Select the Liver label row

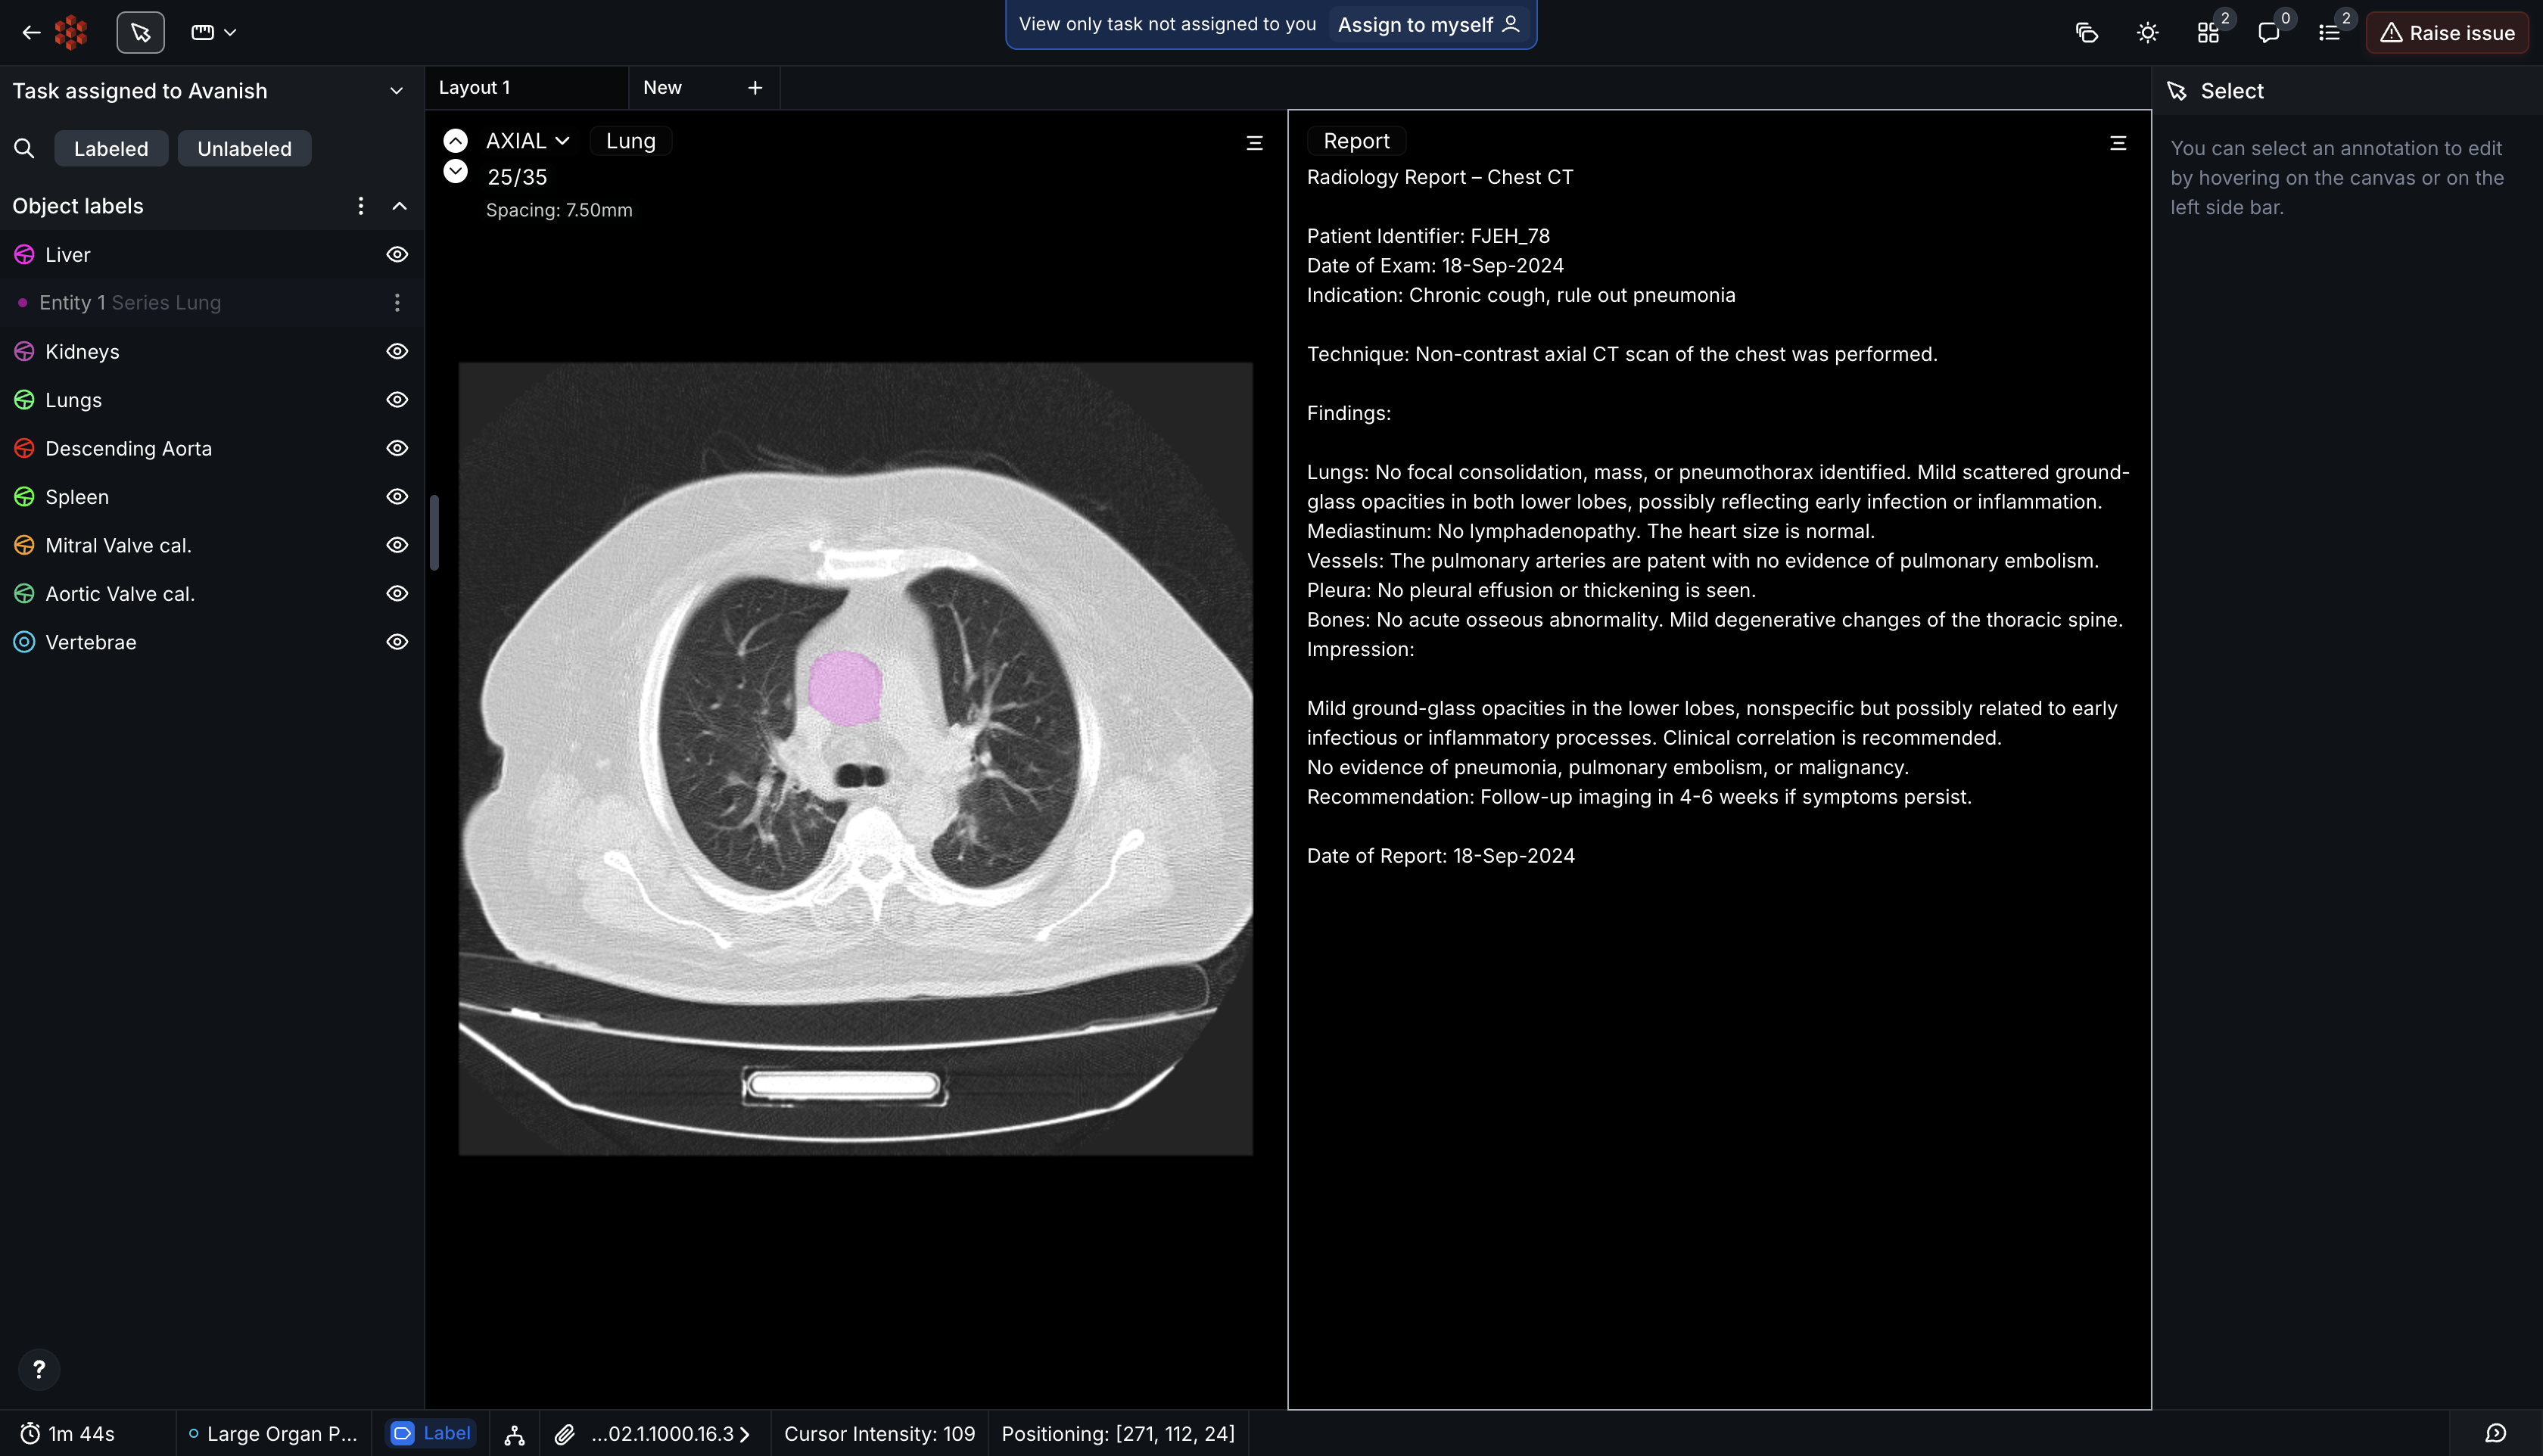pos(212,255)
